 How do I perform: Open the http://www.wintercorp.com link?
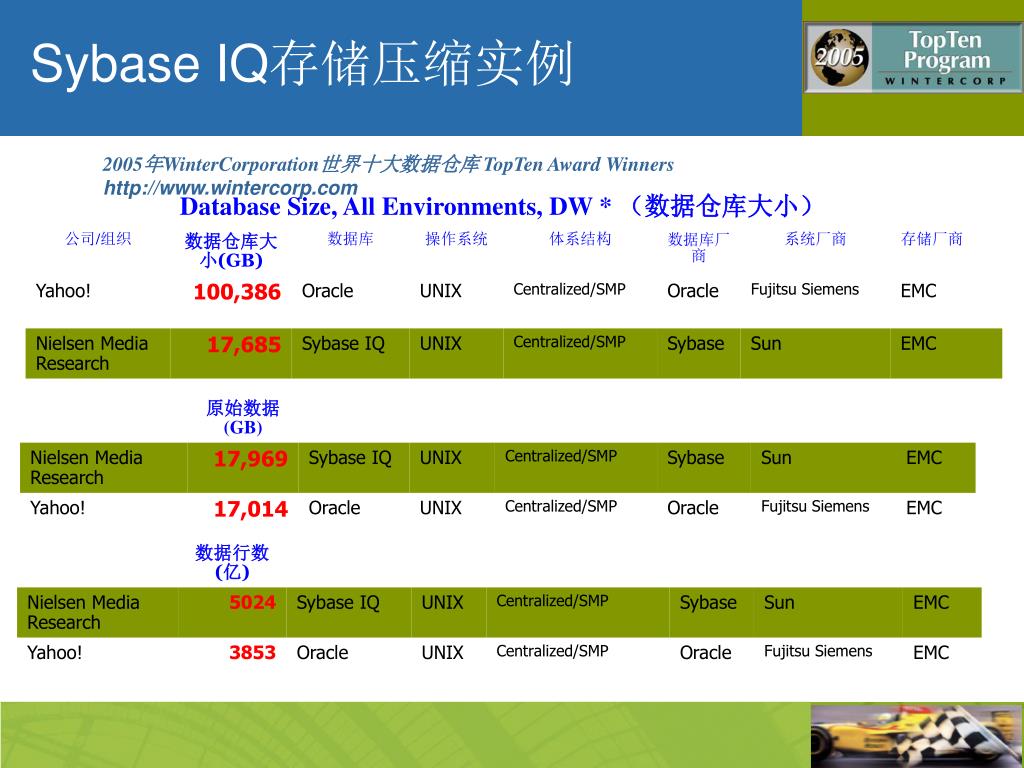tap(231, 187)
